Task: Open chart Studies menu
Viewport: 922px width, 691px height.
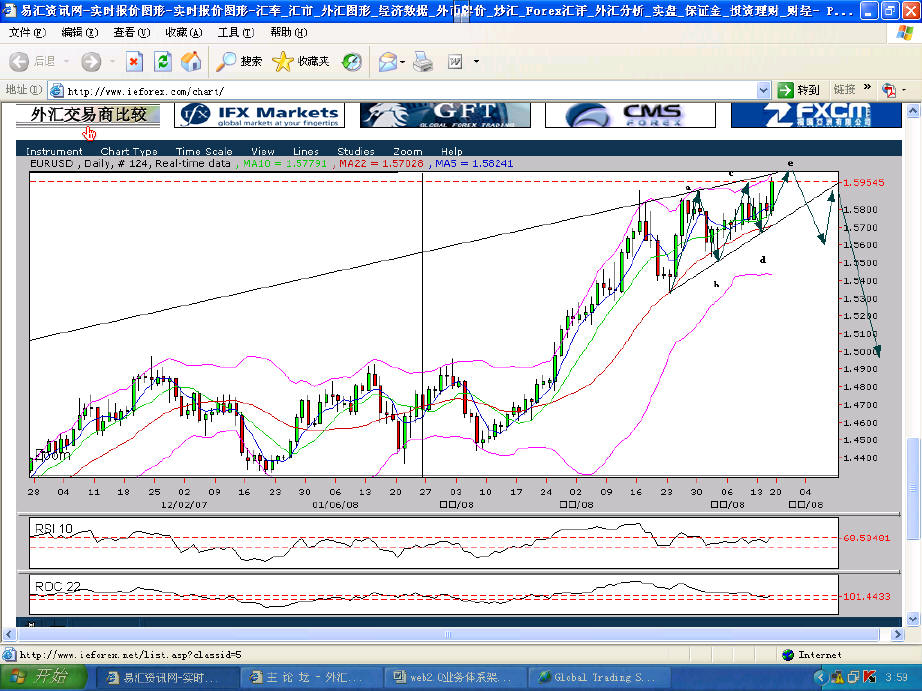Action: [356, 151]
